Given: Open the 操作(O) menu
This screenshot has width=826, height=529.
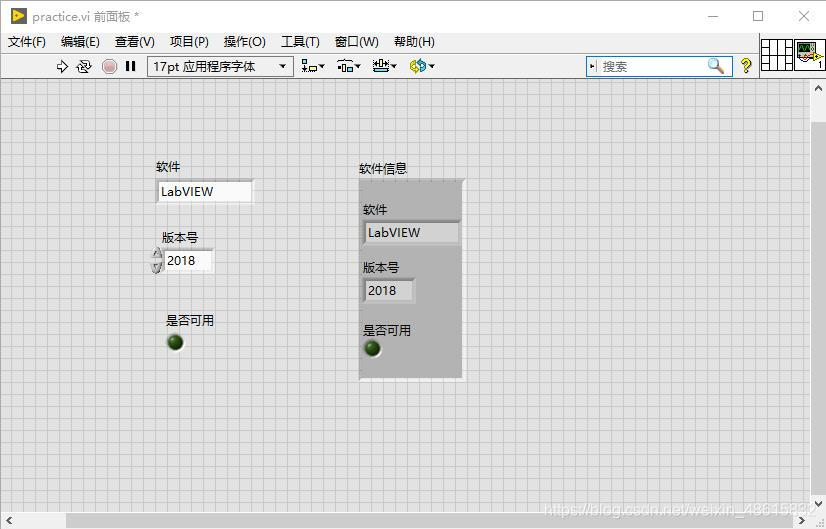Looking at the screenshot, I should click(244, 42).
